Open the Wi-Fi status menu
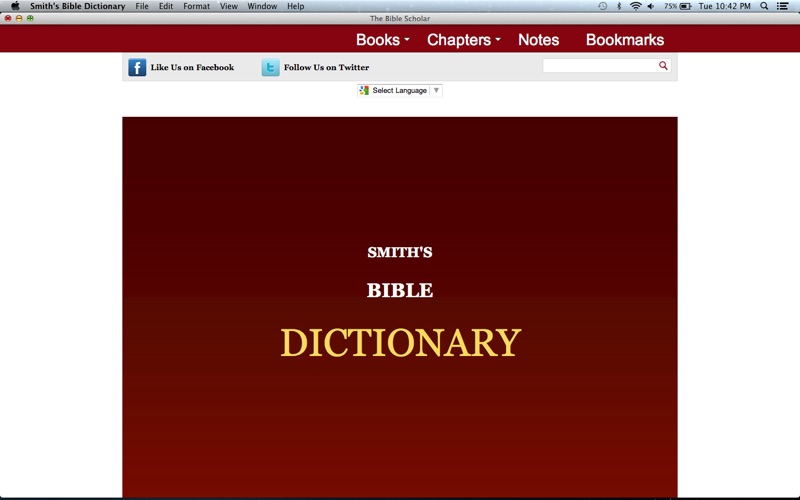 [635, 6]
